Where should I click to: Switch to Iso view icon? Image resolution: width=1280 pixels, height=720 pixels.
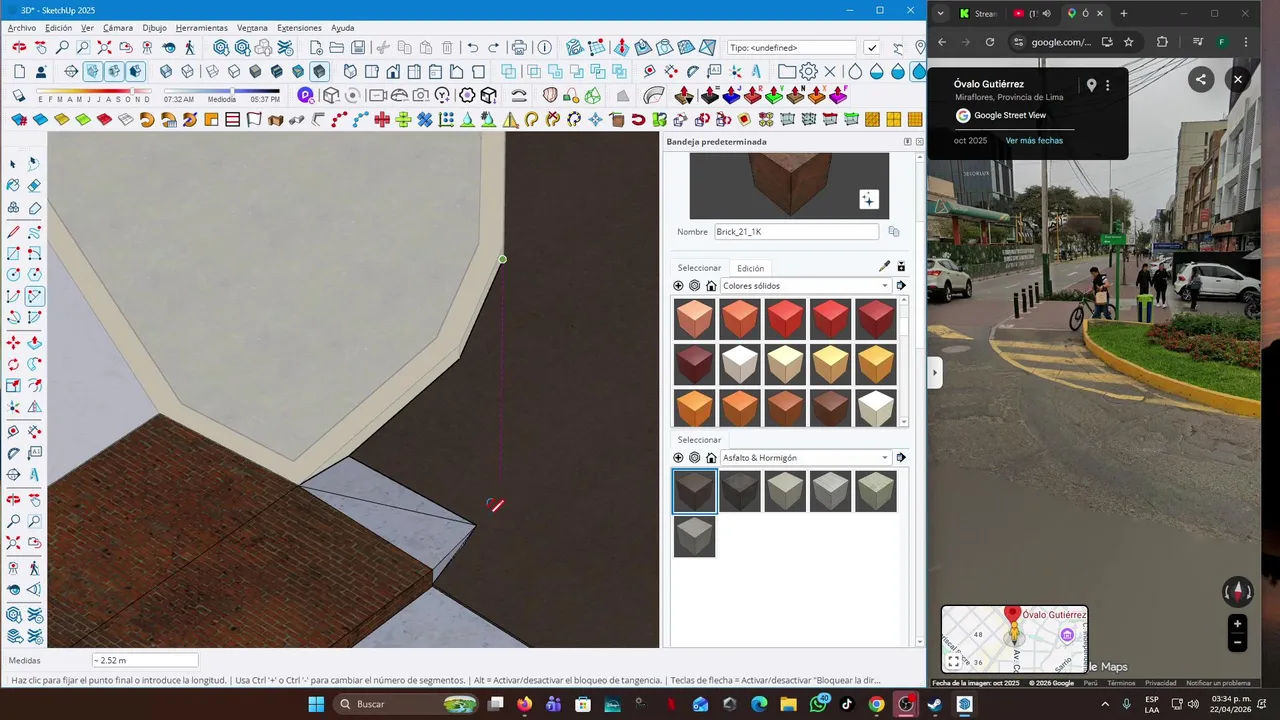(349, 71)
